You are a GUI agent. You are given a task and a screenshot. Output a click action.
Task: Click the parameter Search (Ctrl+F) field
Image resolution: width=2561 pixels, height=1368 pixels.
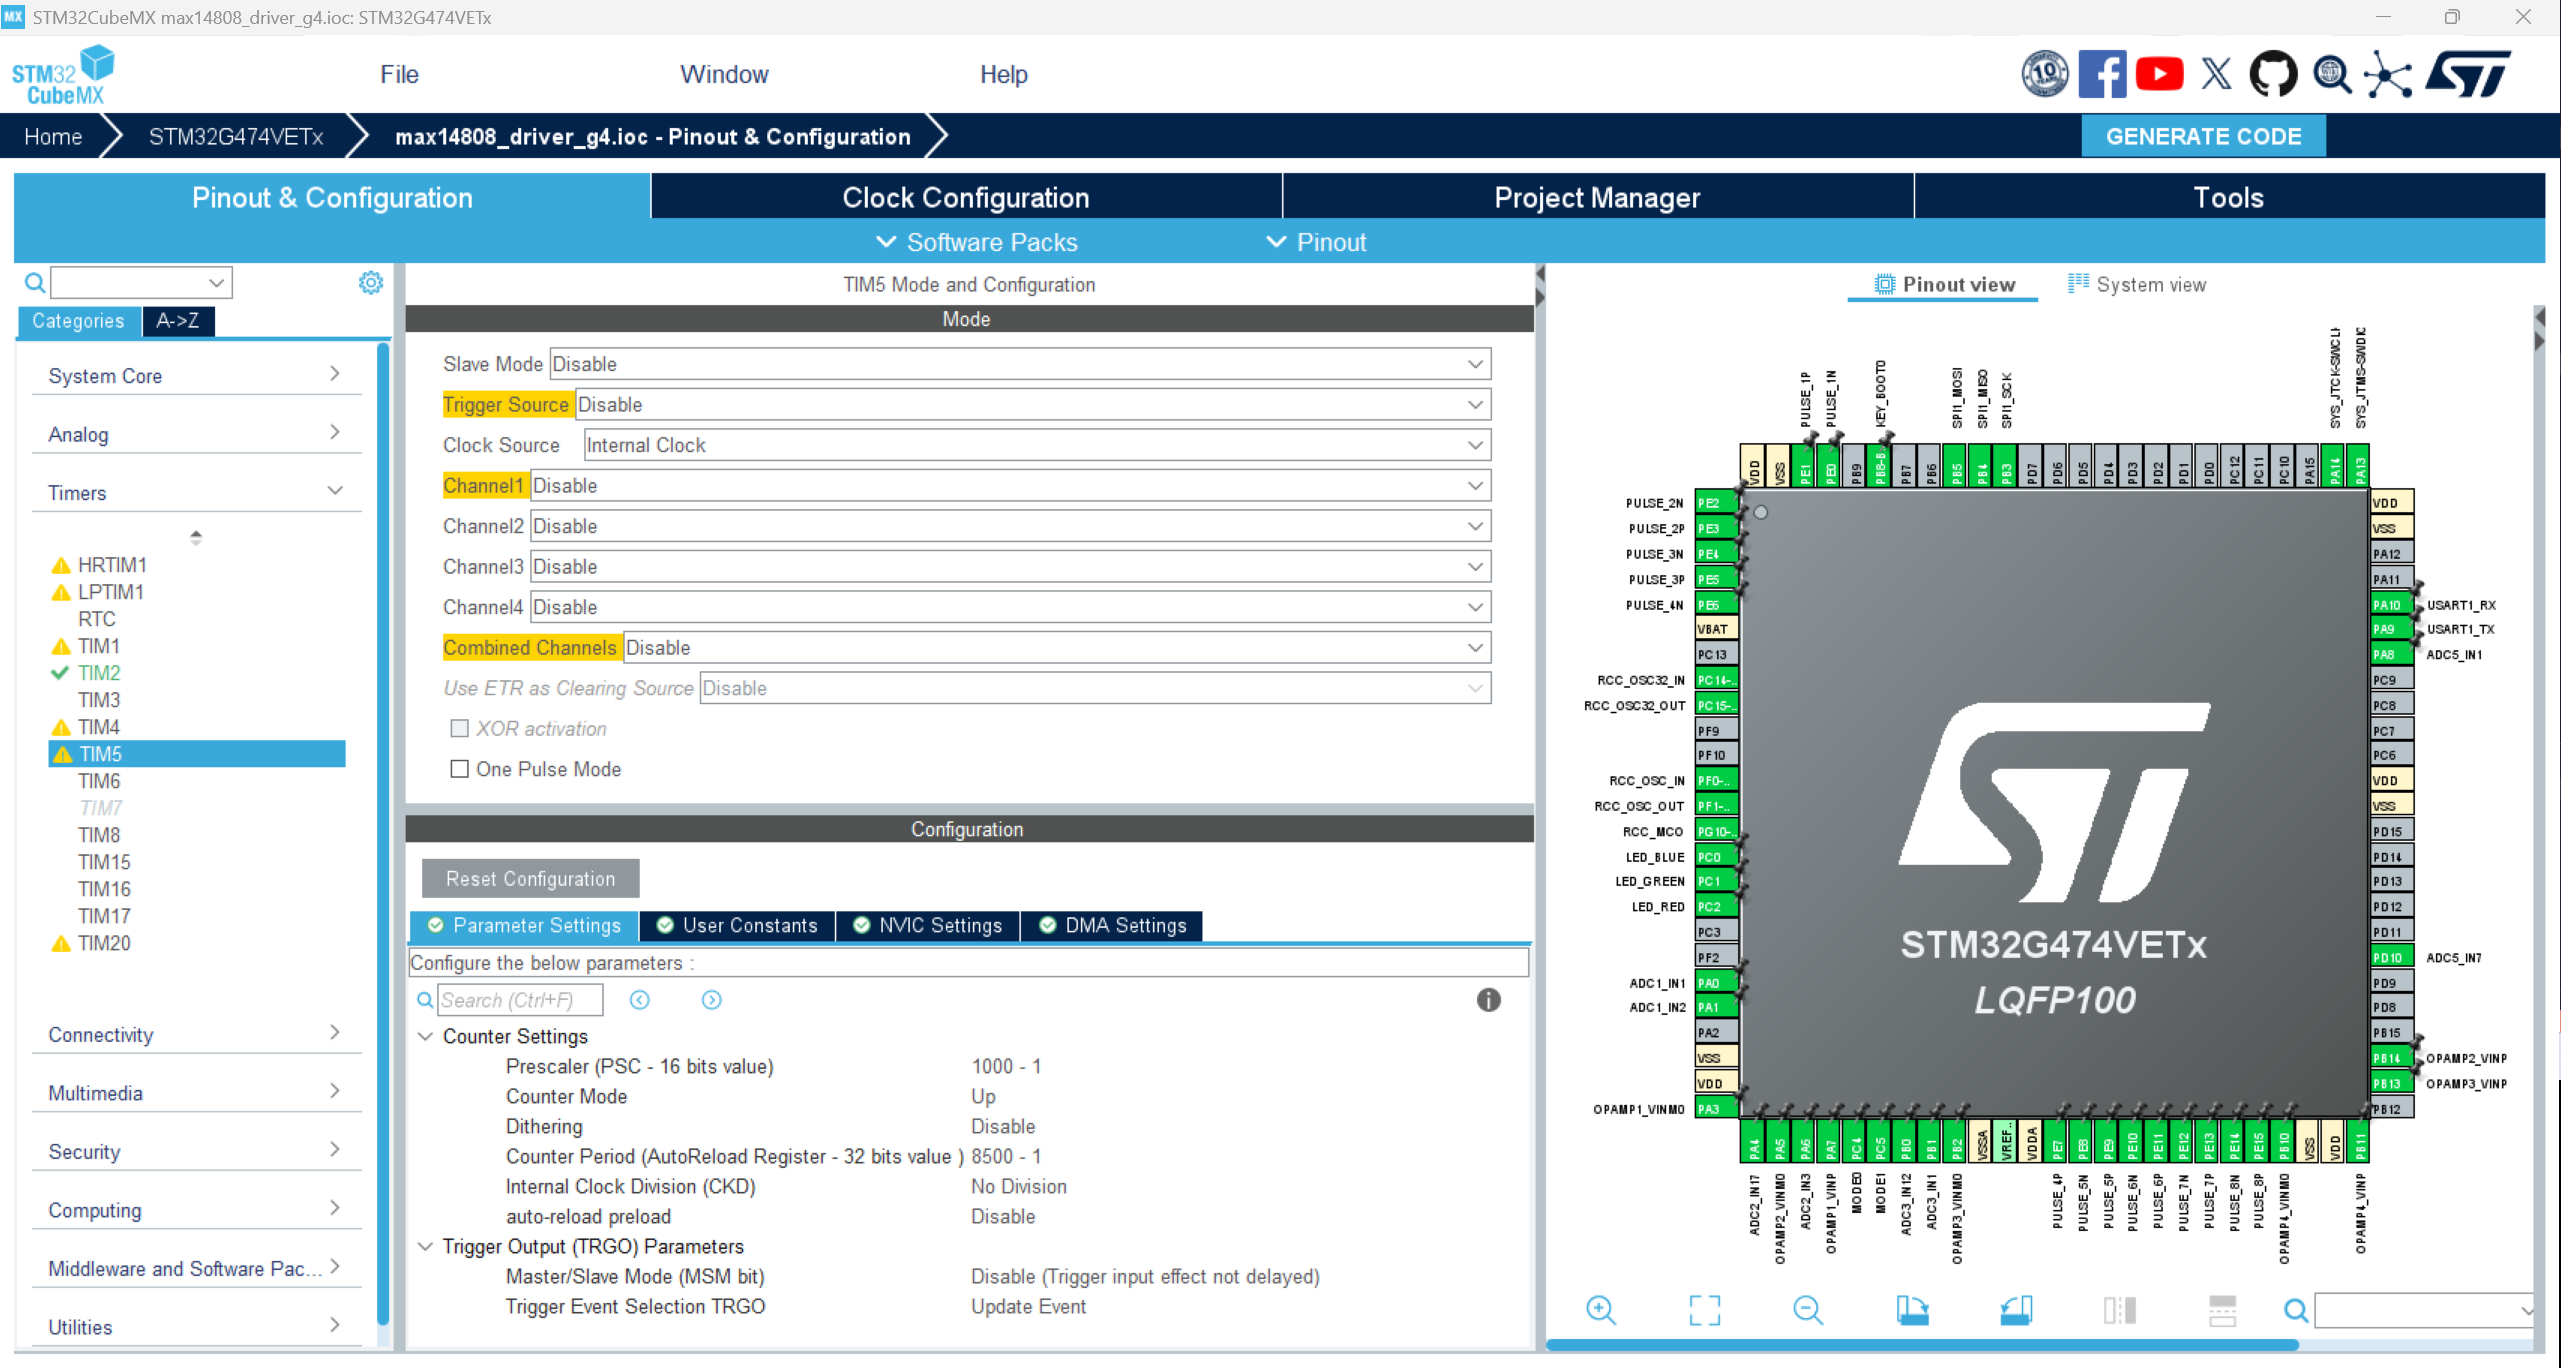[x=519, y=1000]
